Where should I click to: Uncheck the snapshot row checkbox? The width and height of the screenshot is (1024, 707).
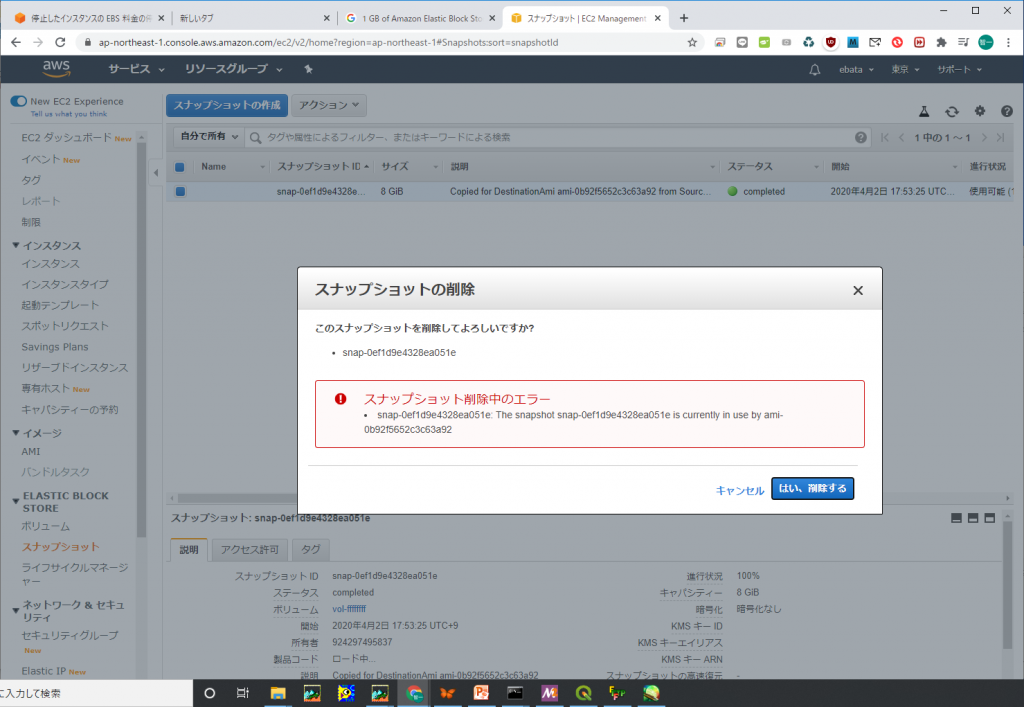(180, 191)
